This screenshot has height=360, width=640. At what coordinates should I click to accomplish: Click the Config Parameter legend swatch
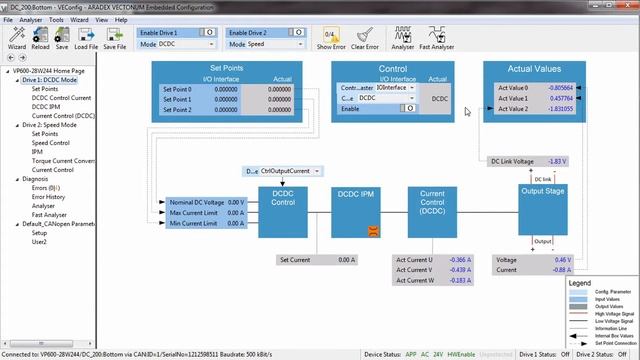578,292
